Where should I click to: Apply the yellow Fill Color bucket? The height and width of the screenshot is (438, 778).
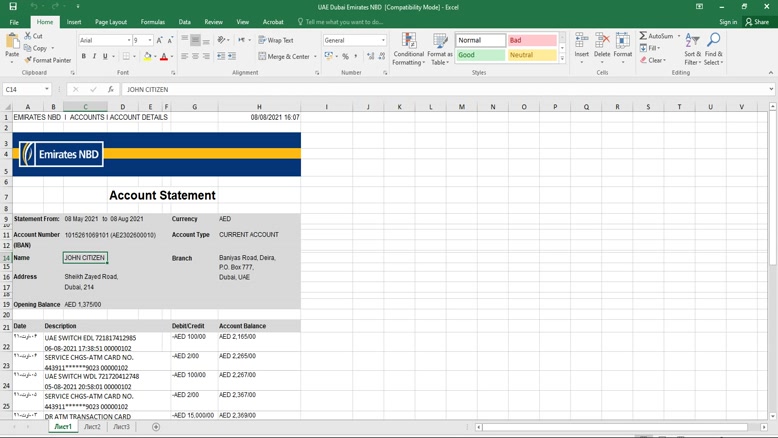(x=147, y=57)
